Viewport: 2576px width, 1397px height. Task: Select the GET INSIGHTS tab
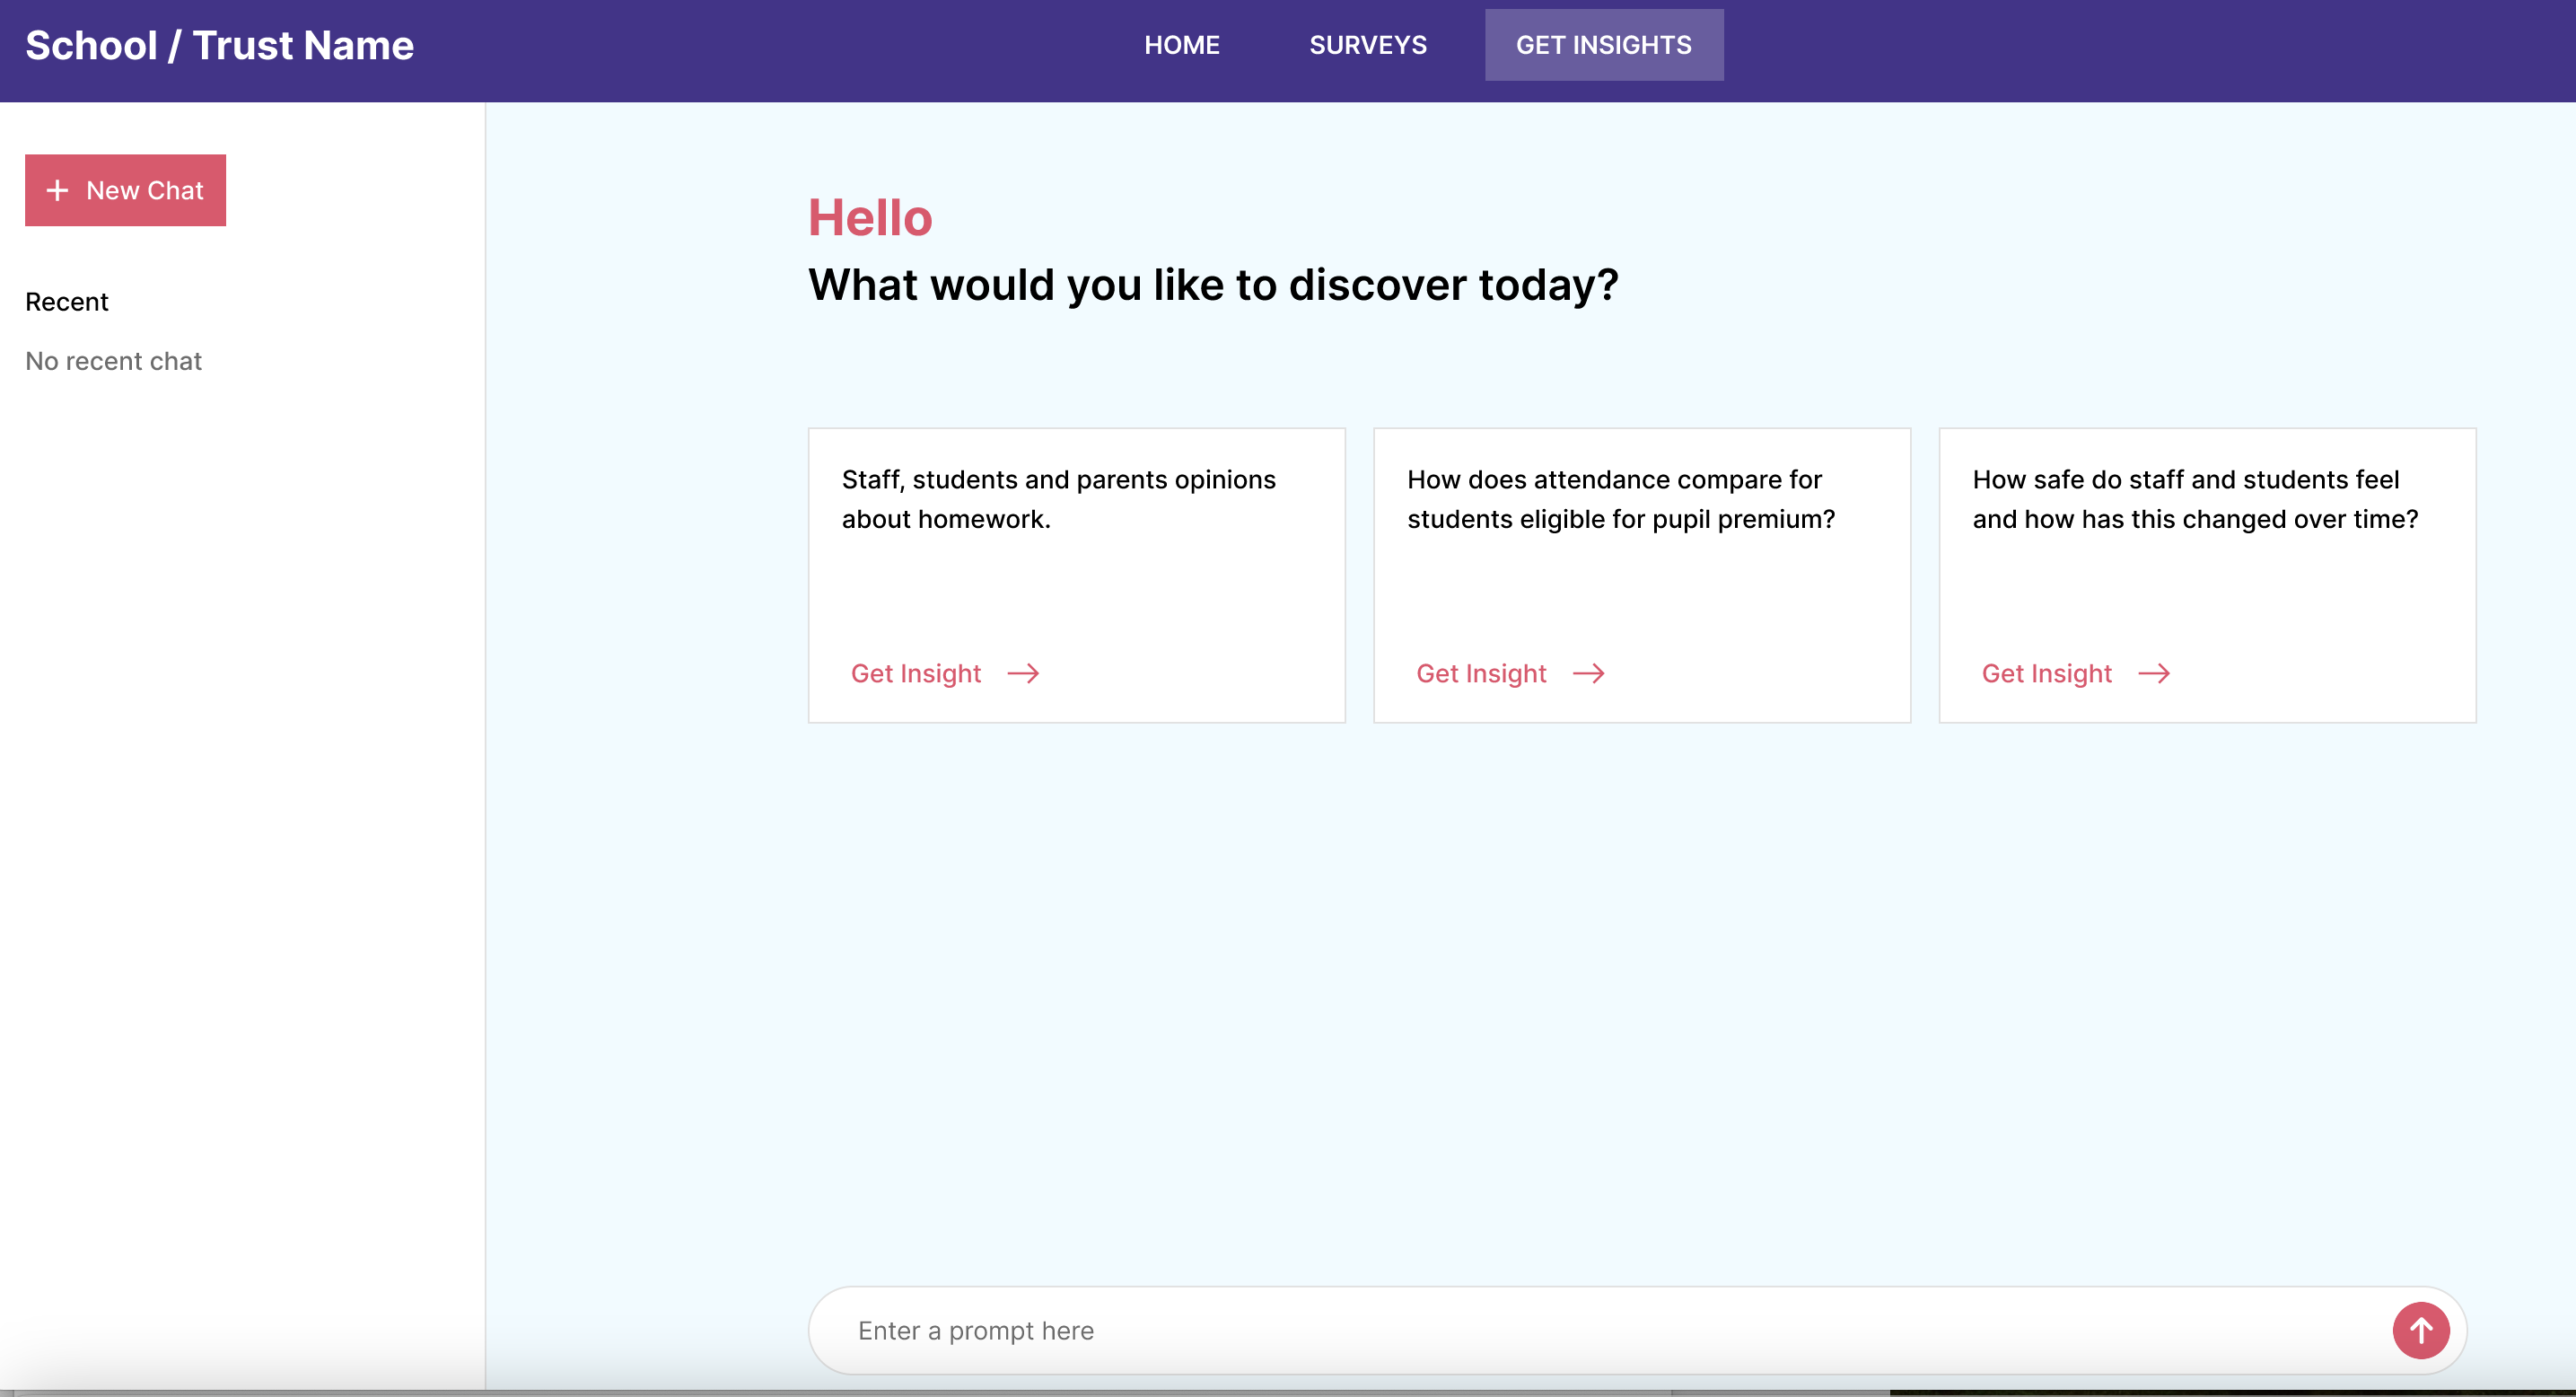1603,45
